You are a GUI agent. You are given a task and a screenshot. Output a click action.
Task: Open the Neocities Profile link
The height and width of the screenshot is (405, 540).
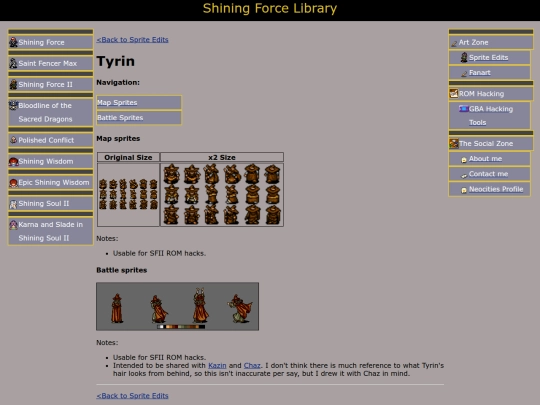tap(496, 189)
